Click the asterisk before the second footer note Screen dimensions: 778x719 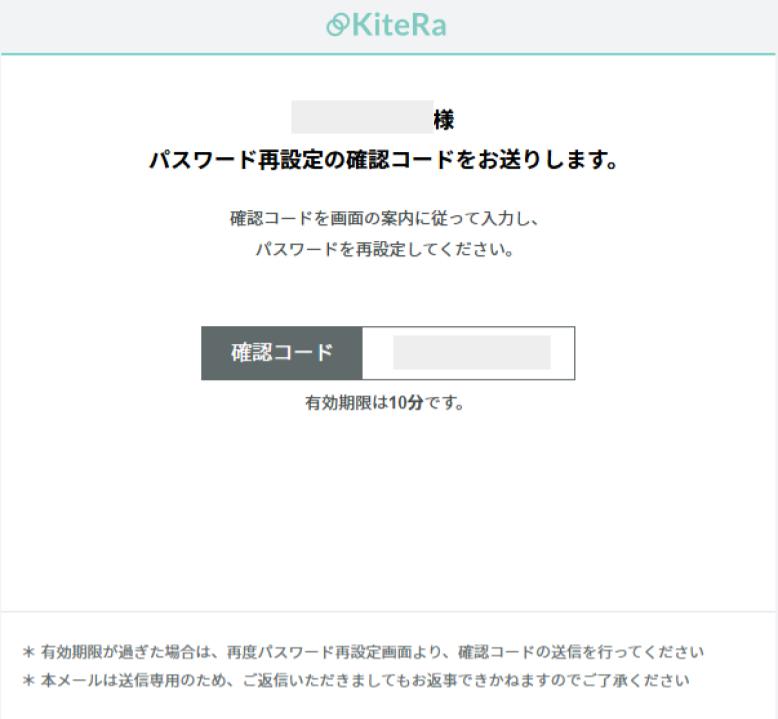click(x=29, y=682)
